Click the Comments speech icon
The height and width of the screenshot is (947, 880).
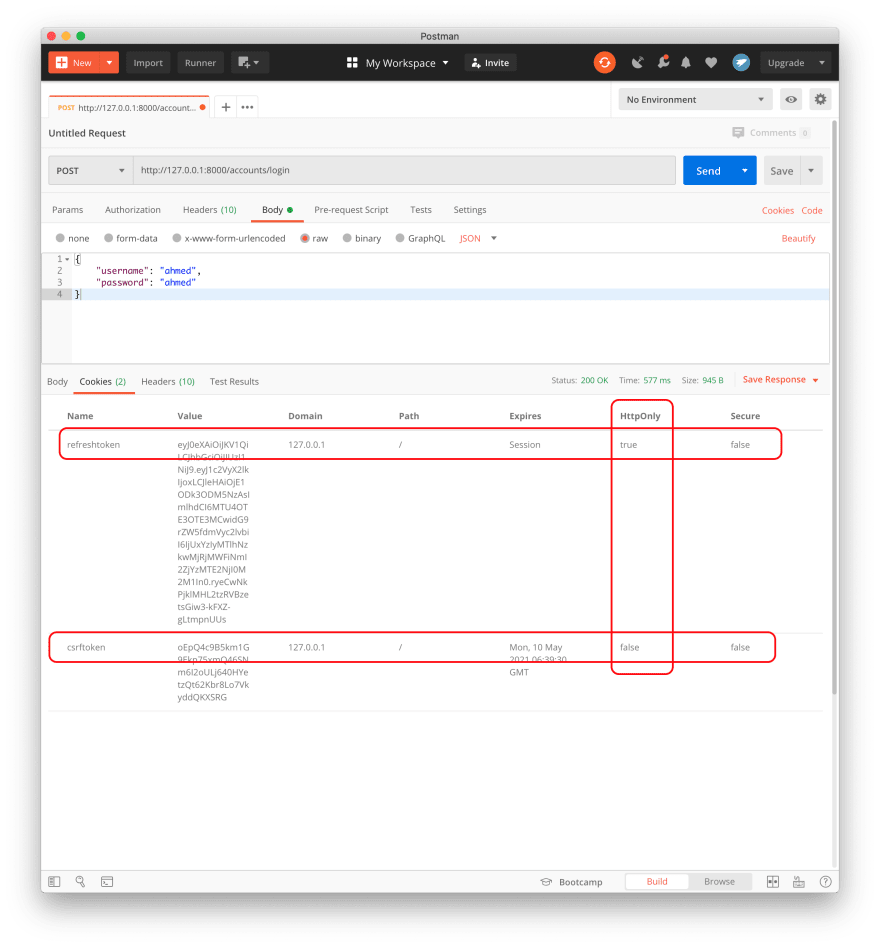pyautogui.click(x=737, y=132)
